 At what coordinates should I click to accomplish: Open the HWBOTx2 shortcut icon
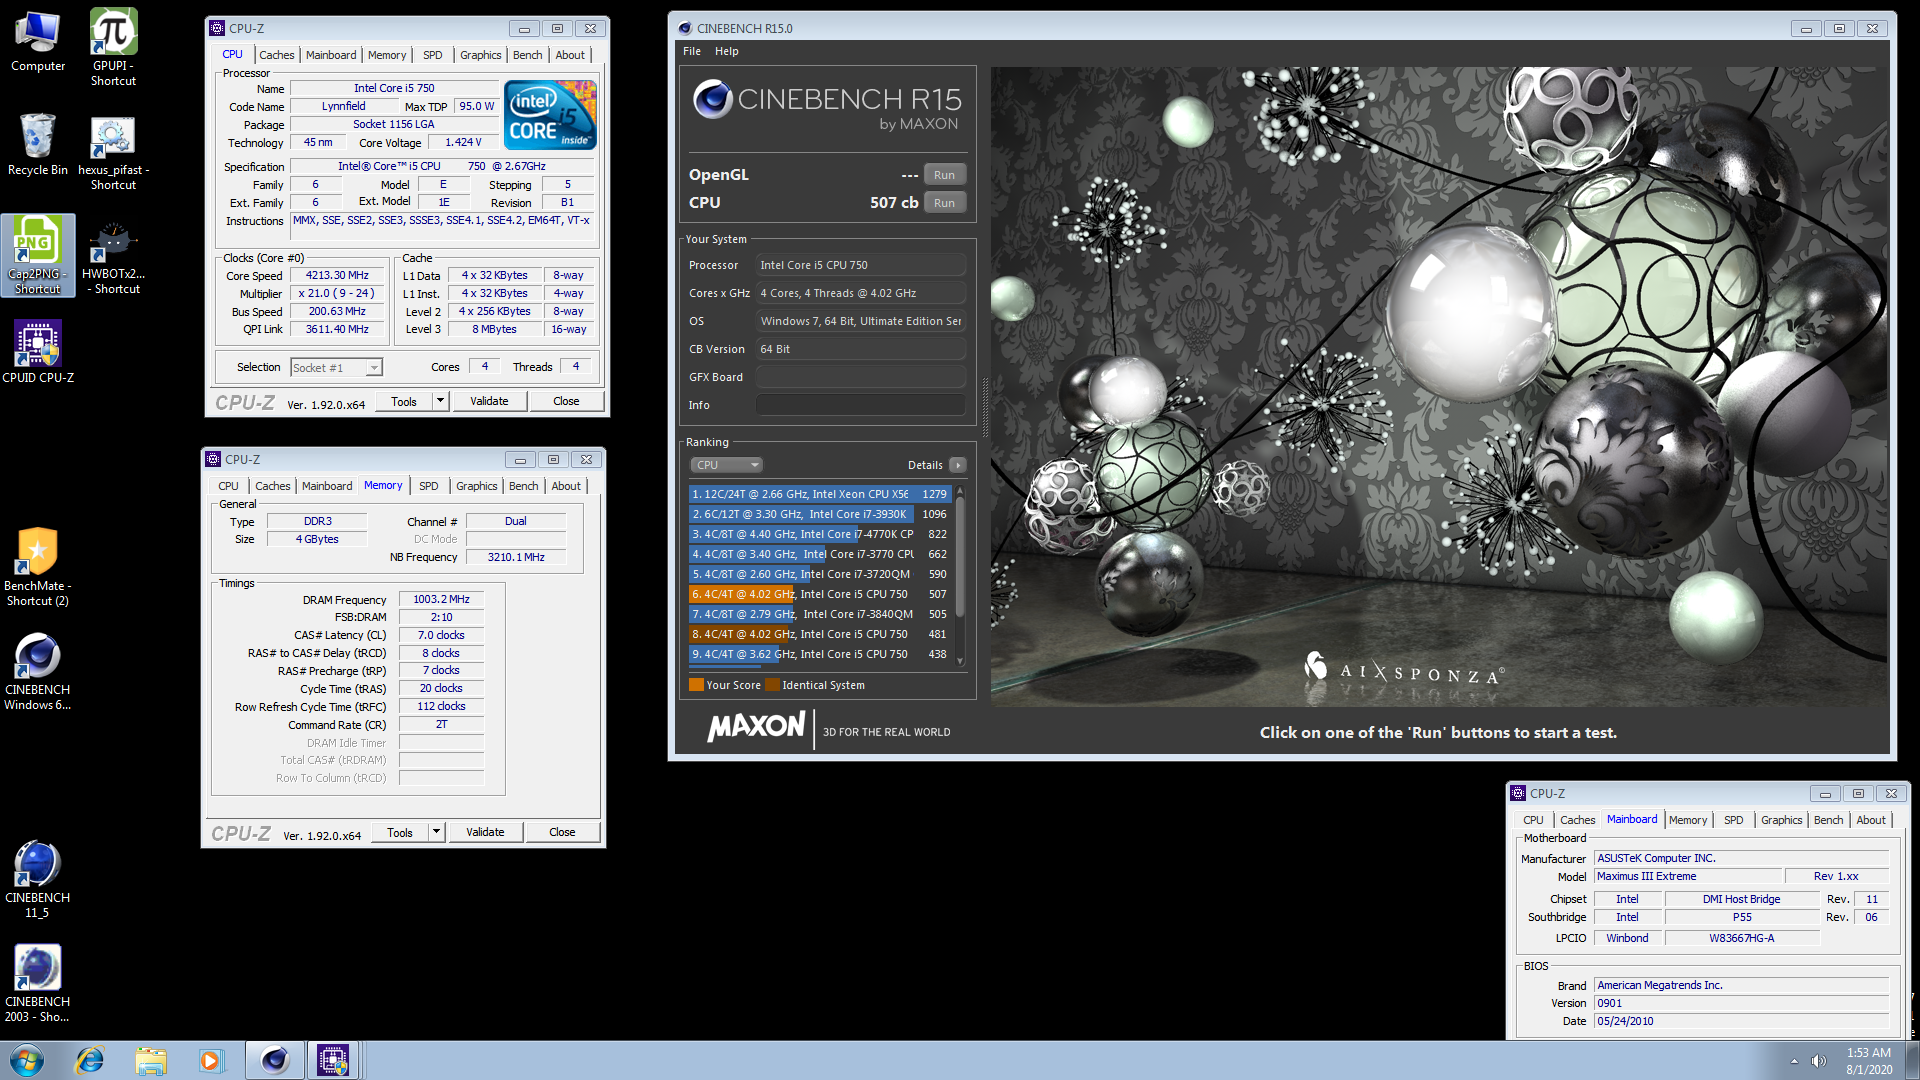point(113,255)
